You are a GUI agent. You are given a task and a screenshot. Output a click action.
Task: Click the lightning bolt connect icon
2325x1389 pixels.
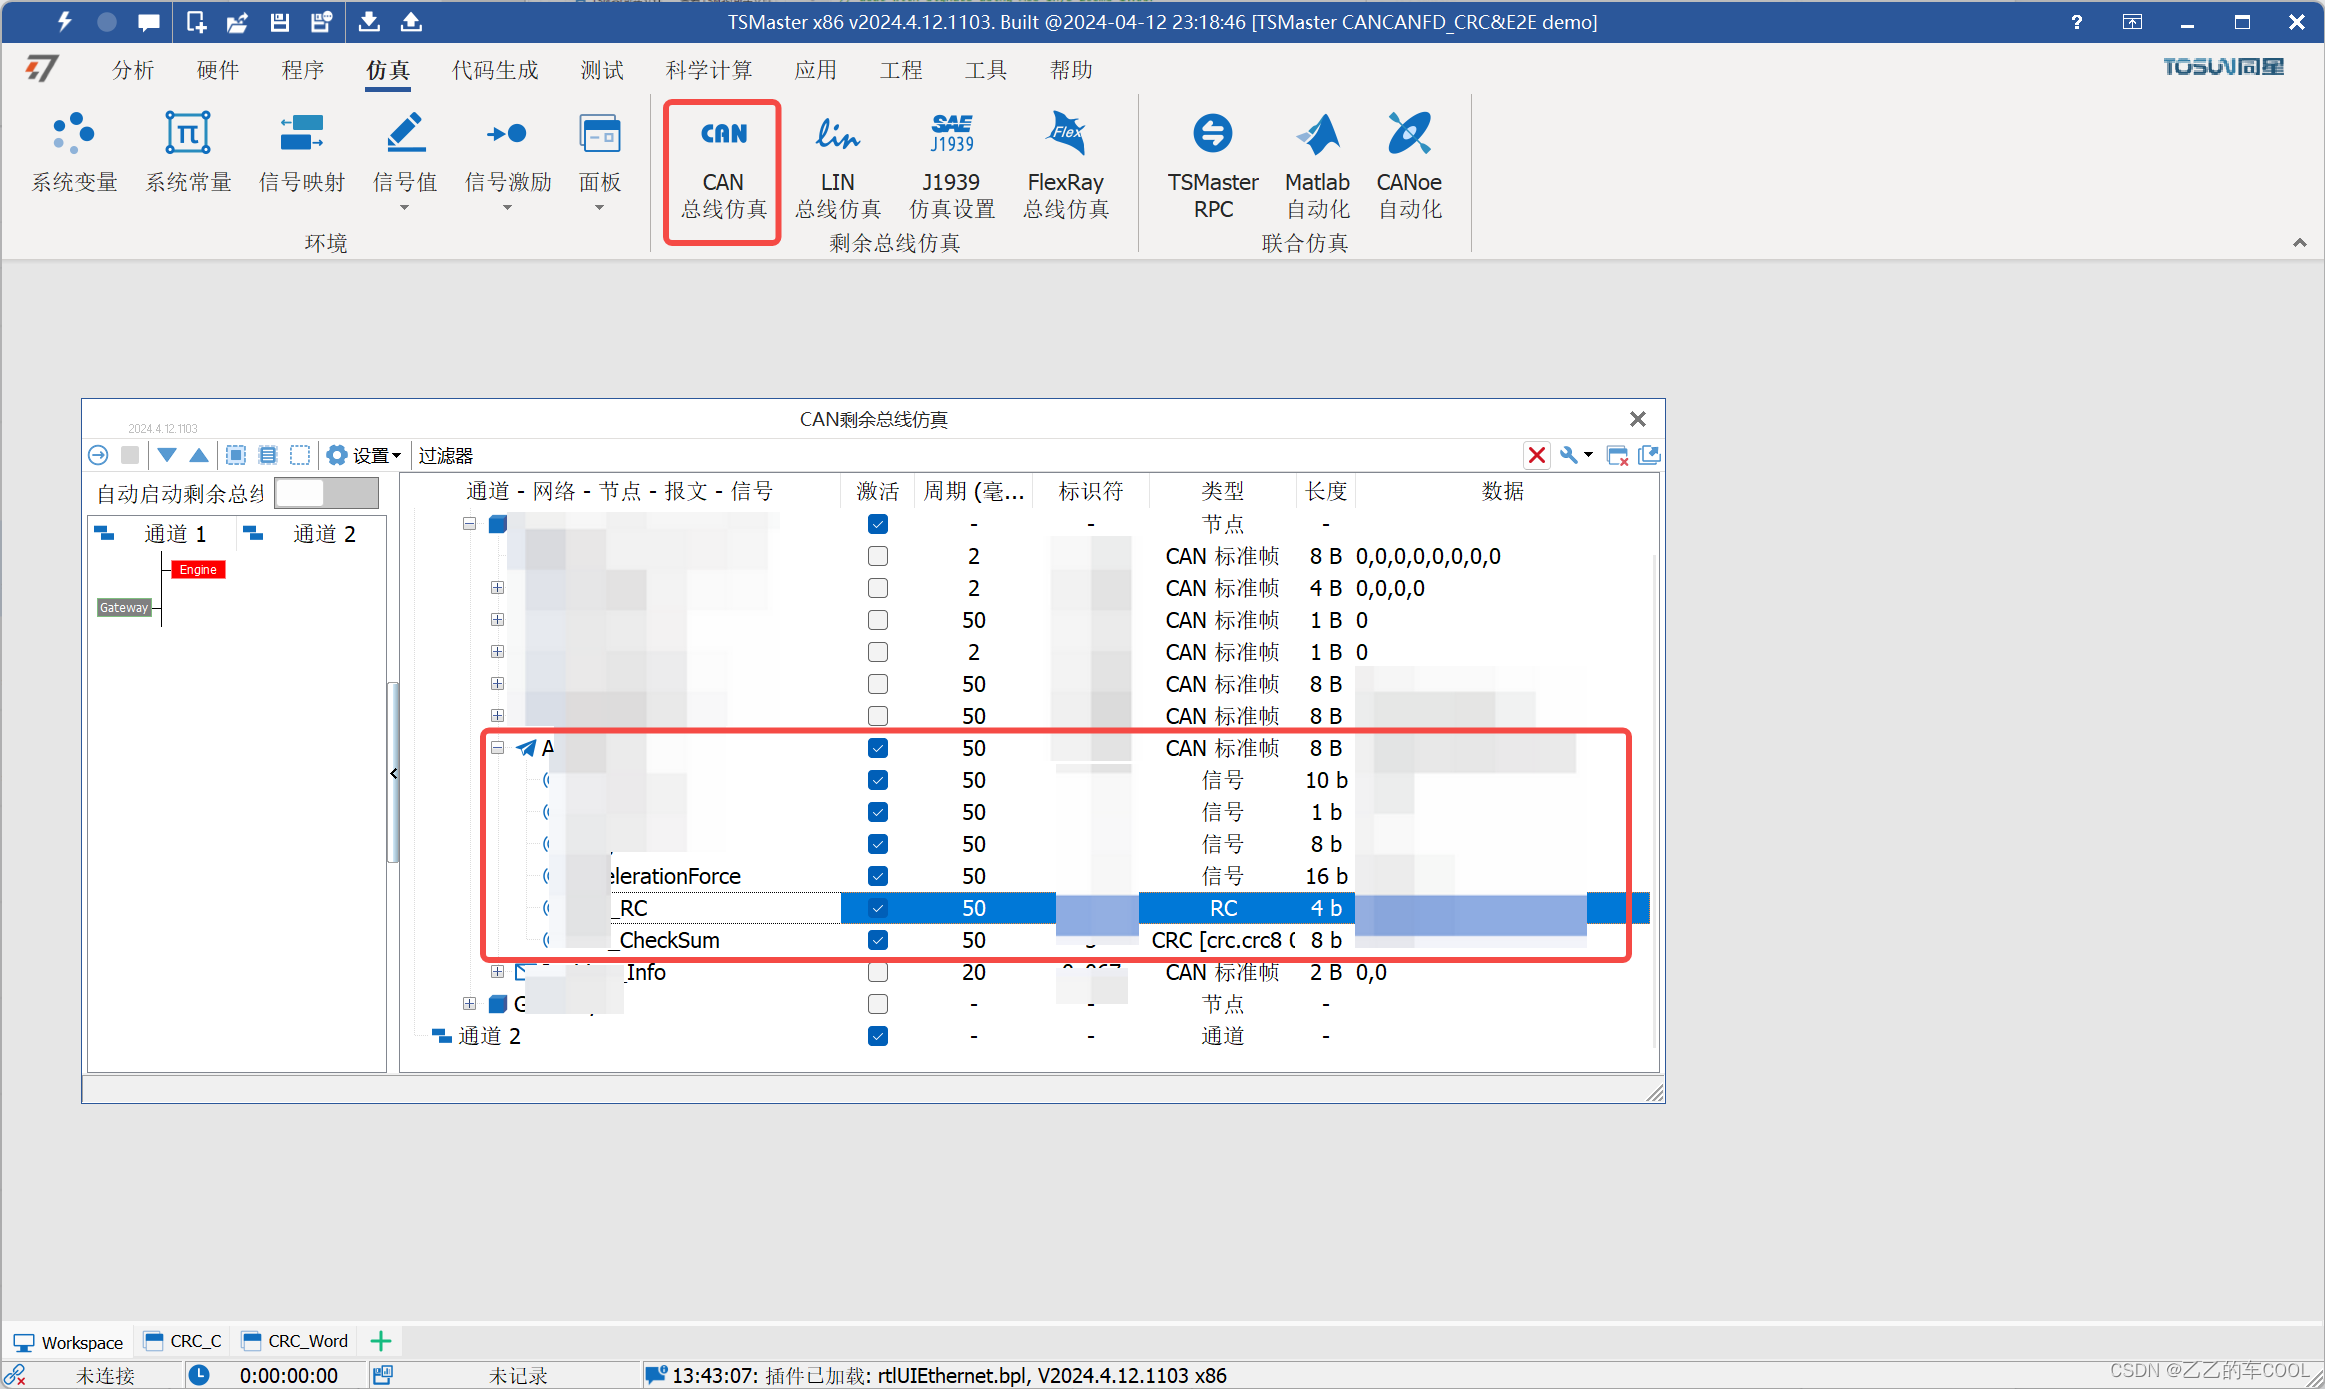64,21
